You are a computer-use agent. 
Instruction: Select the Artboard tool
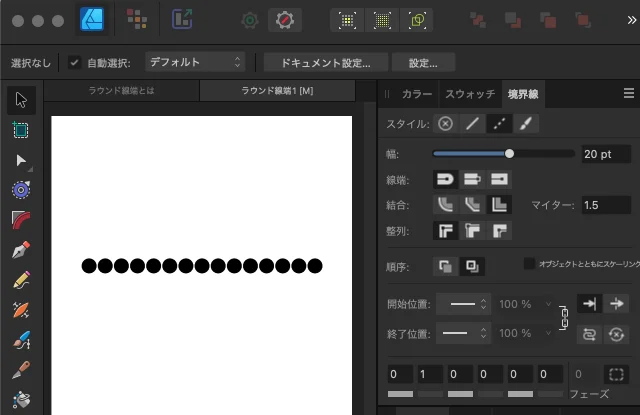point(21,130)
